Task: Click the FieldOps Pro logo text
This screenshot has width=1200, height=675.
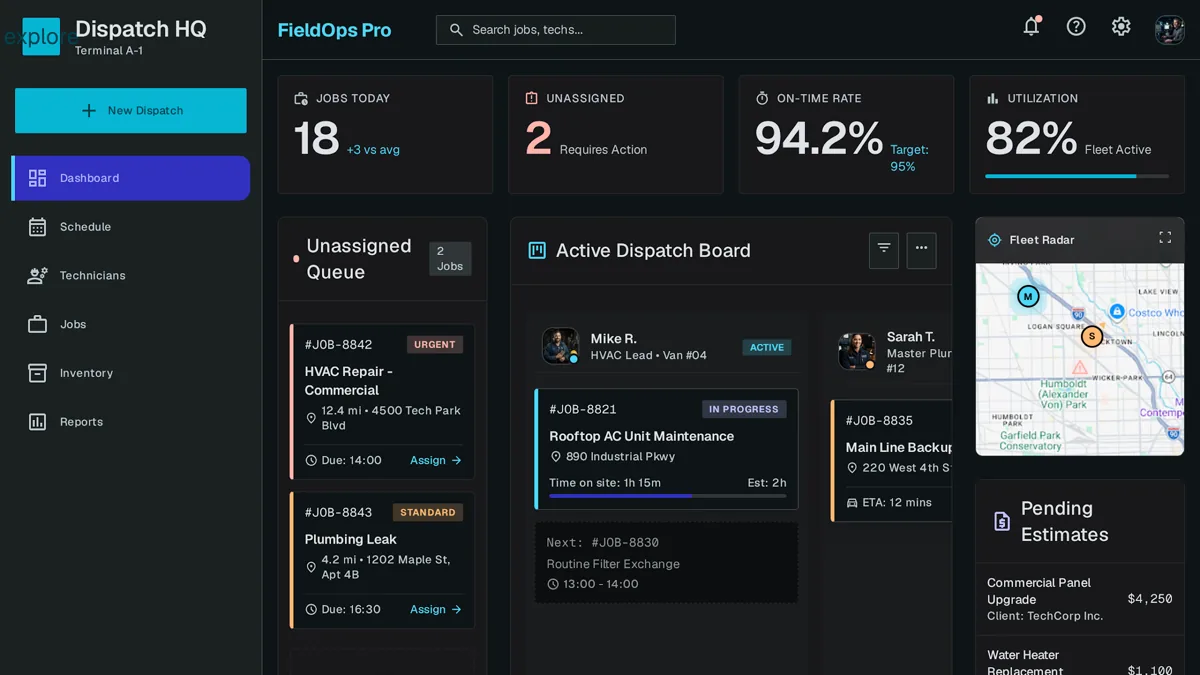Action: (x=334, y=30)
